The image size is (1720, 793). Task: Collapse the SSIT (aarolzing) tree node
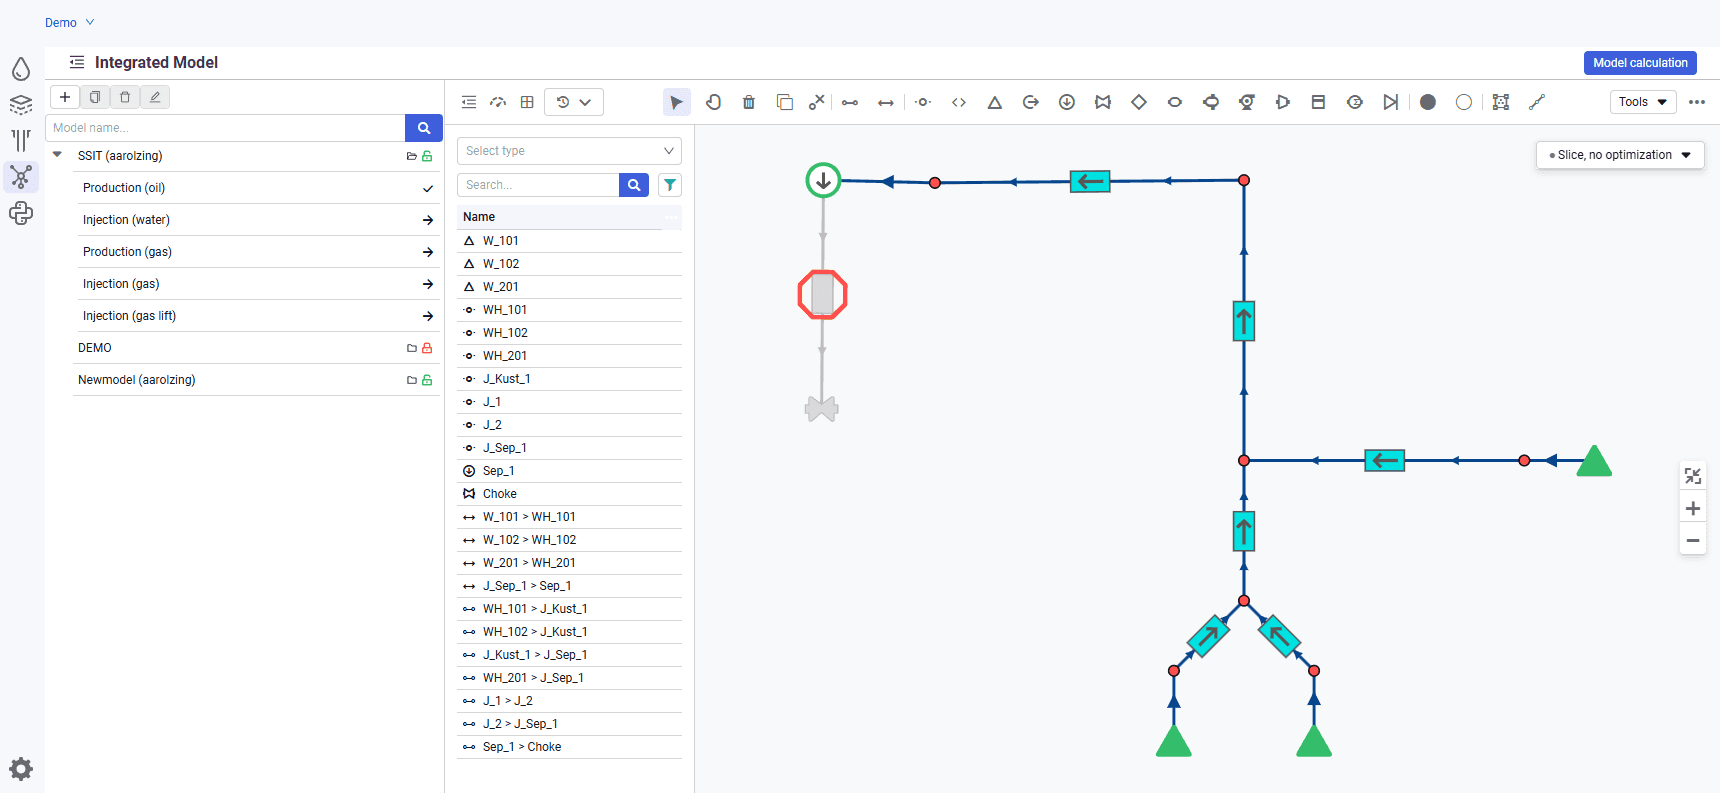57,155
